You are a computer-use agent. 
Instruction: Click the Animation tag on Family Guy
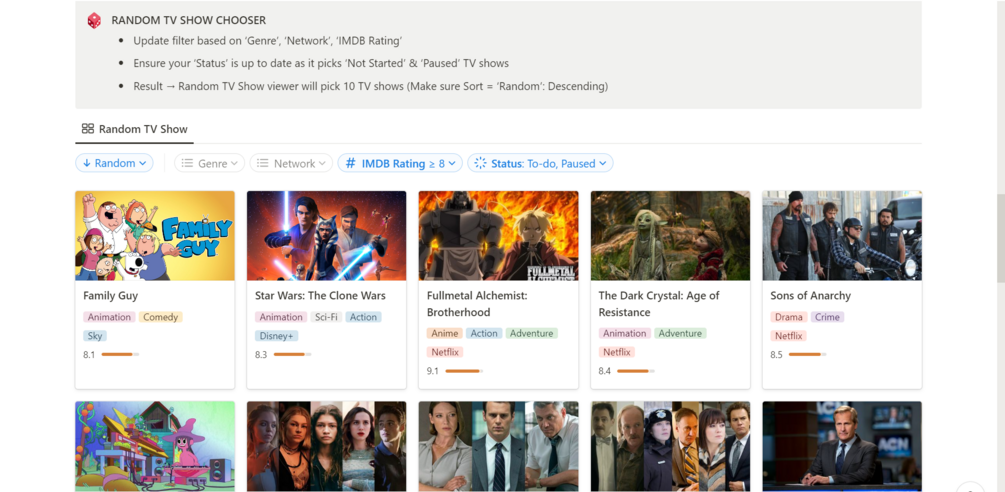tap(109, 317)
